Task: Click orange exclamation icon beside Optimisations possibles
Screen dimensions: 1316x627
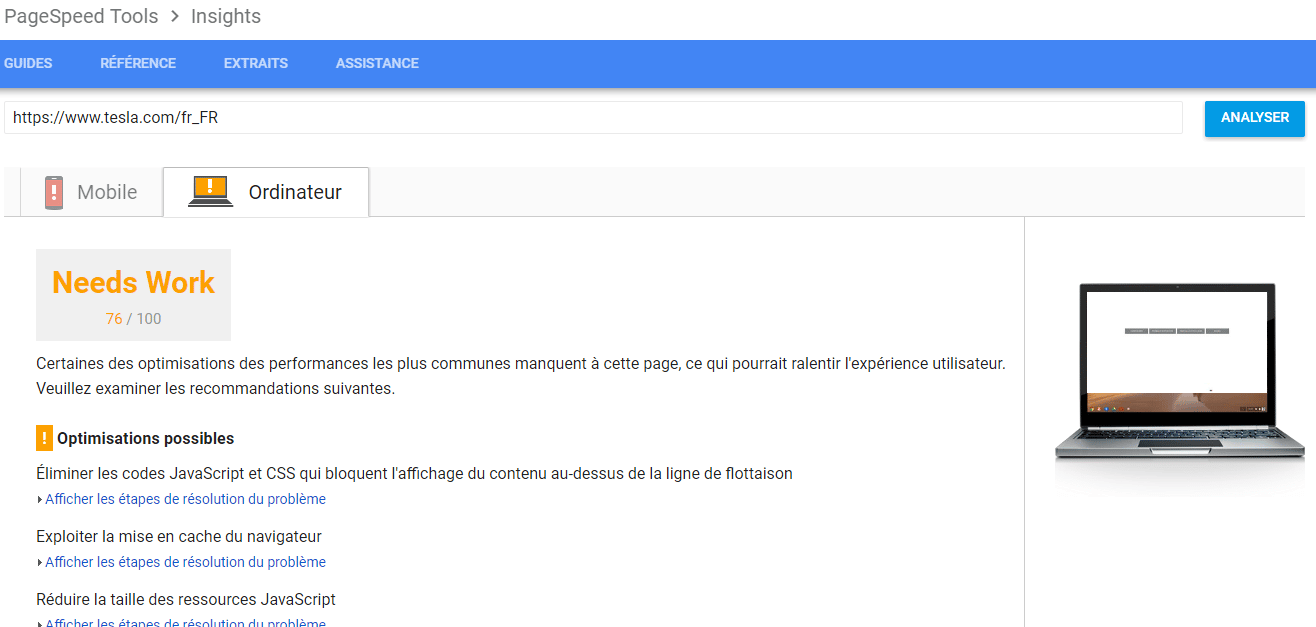Action: [x=44, y=438]
